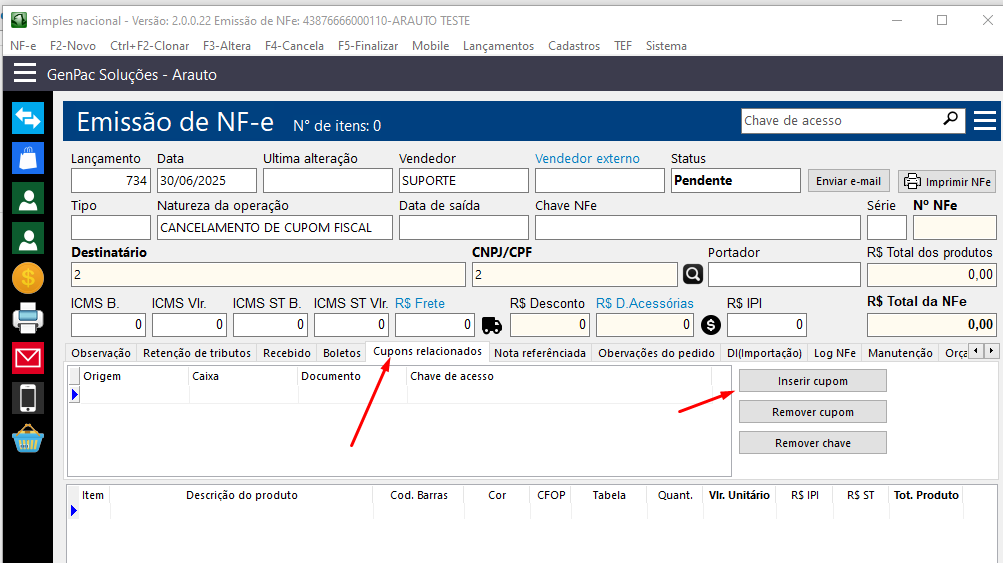Click the printer icon in sidebar

click(27, 318)
